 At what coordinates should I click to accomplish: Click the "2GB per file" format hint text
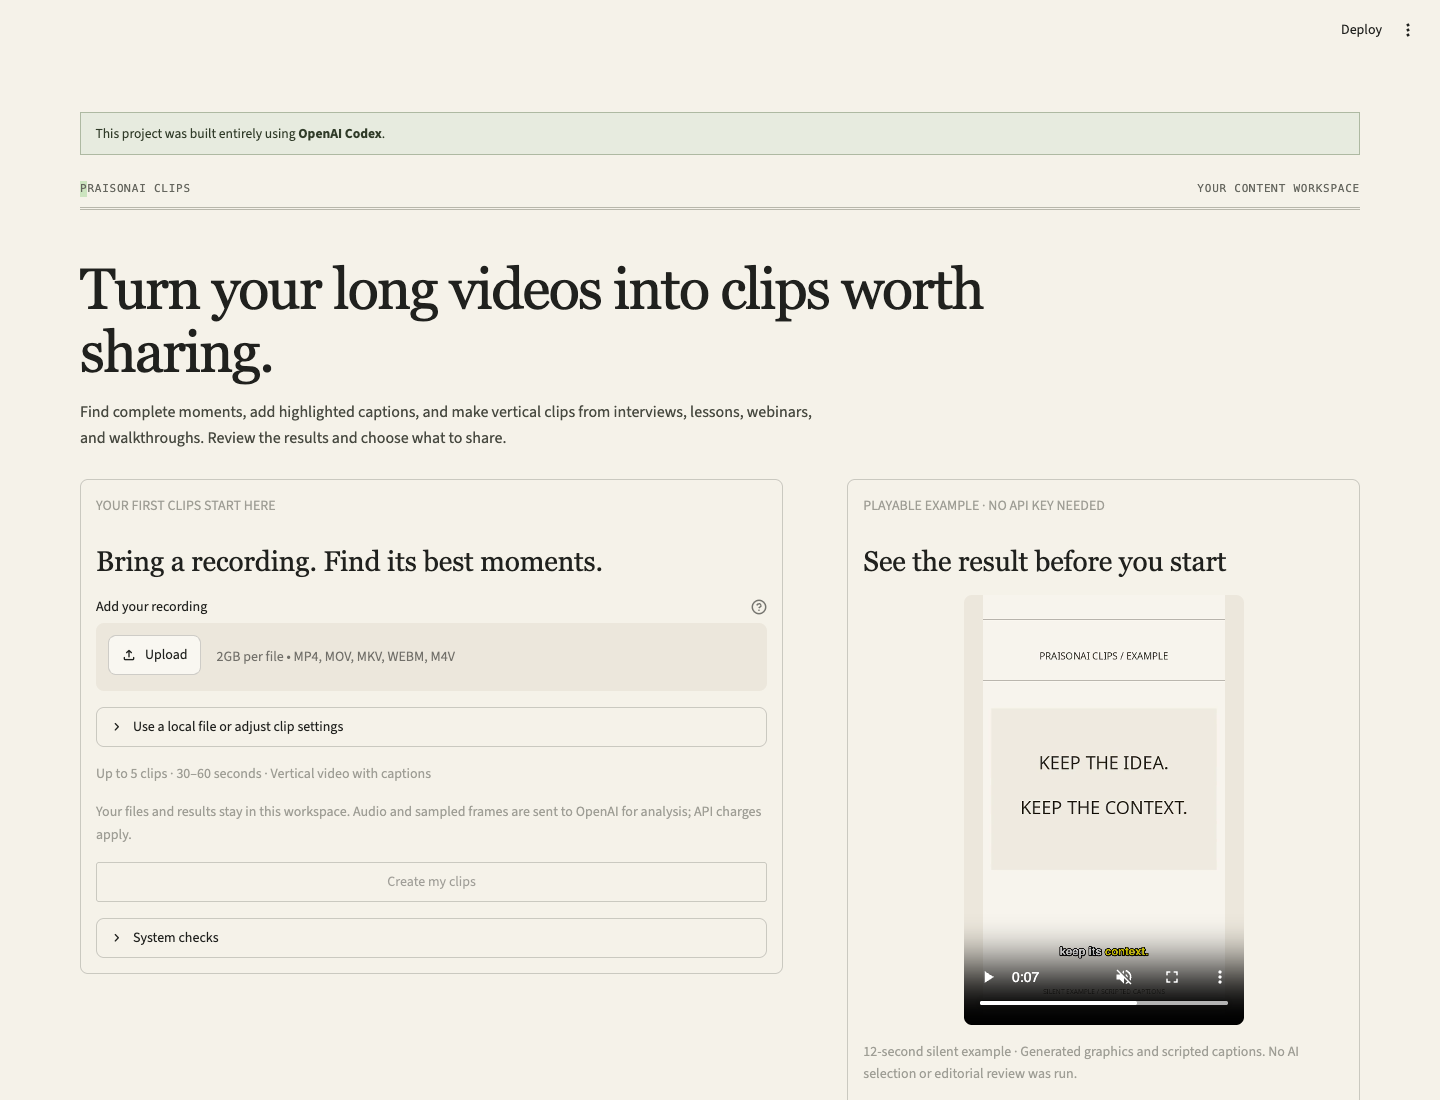click(x=335, y=657)
